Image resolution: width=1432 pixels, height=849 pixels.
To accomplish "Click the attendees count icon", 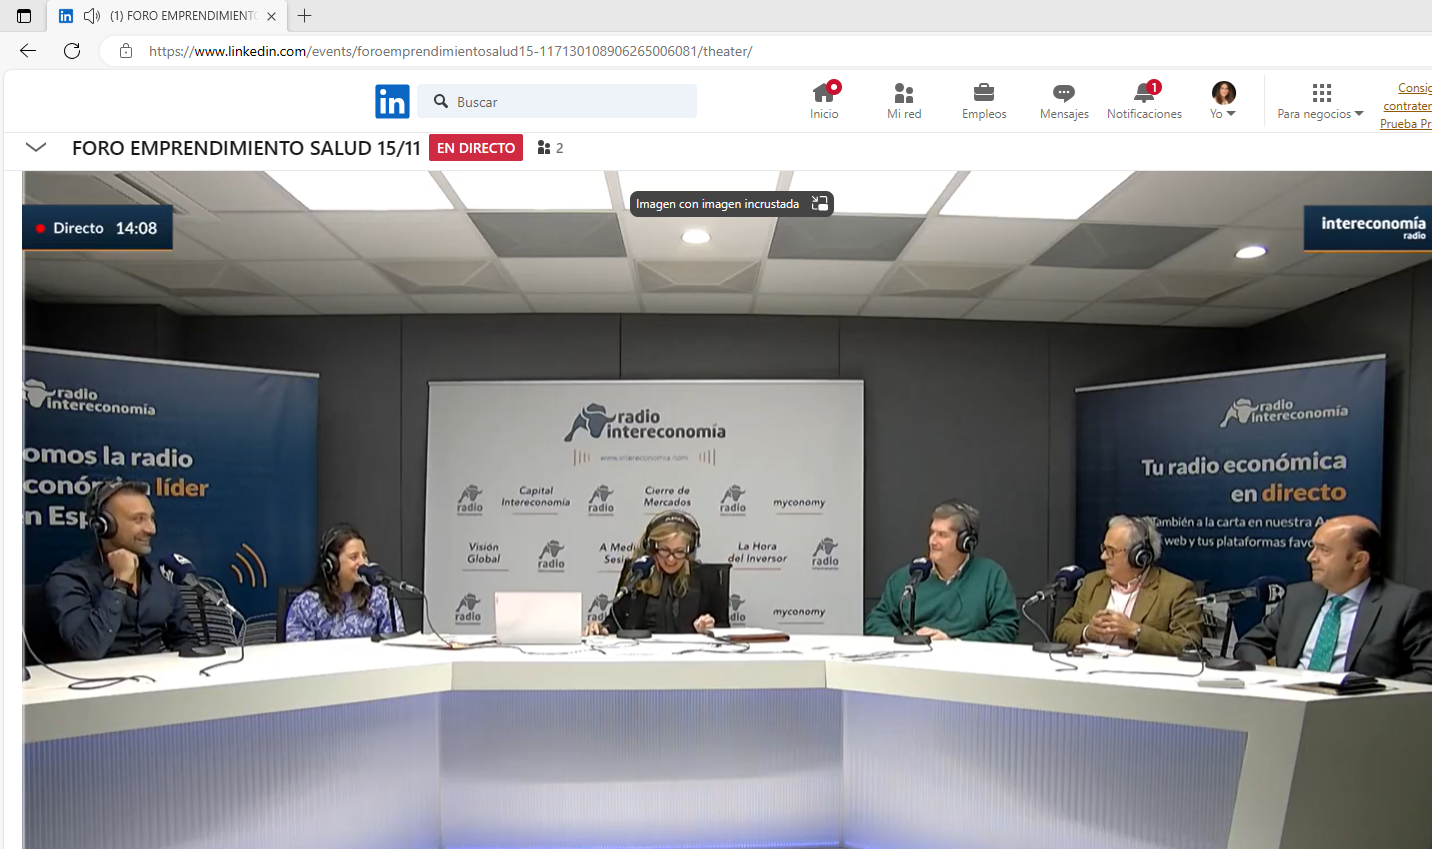I will coord(545,148).
